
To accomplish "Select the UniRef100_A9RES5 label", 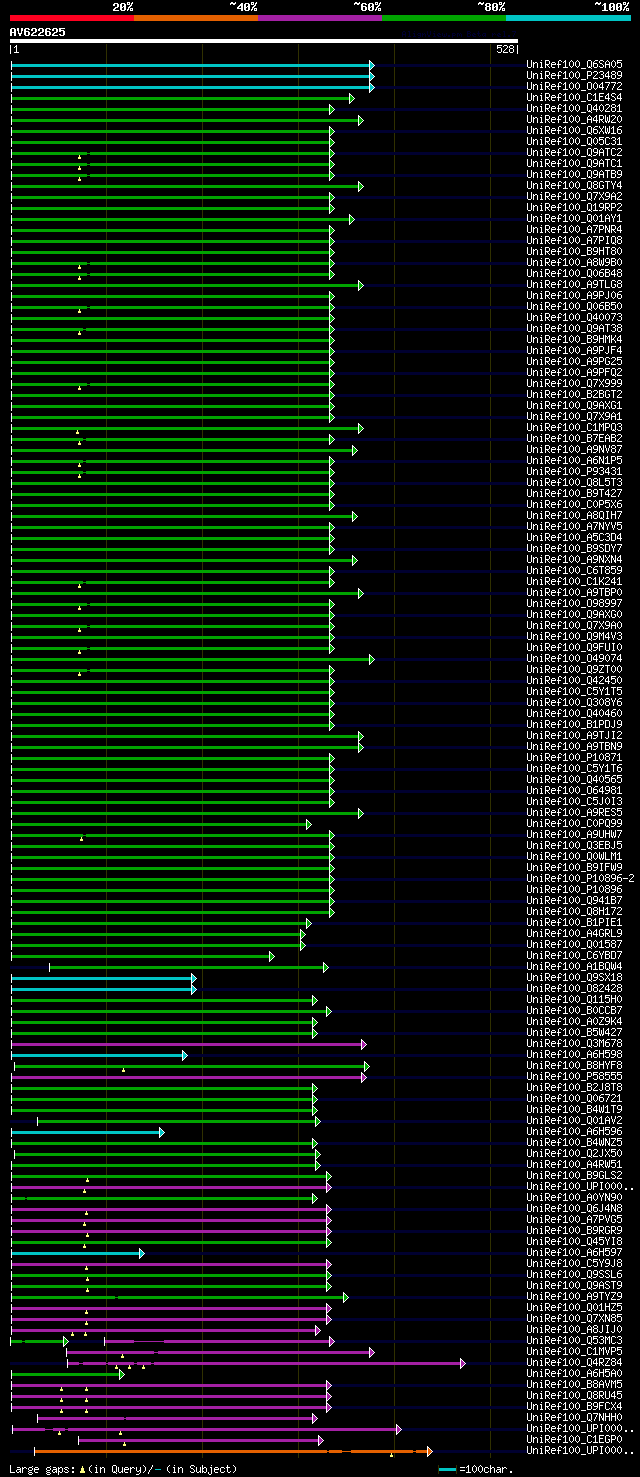I will point(574,813).
